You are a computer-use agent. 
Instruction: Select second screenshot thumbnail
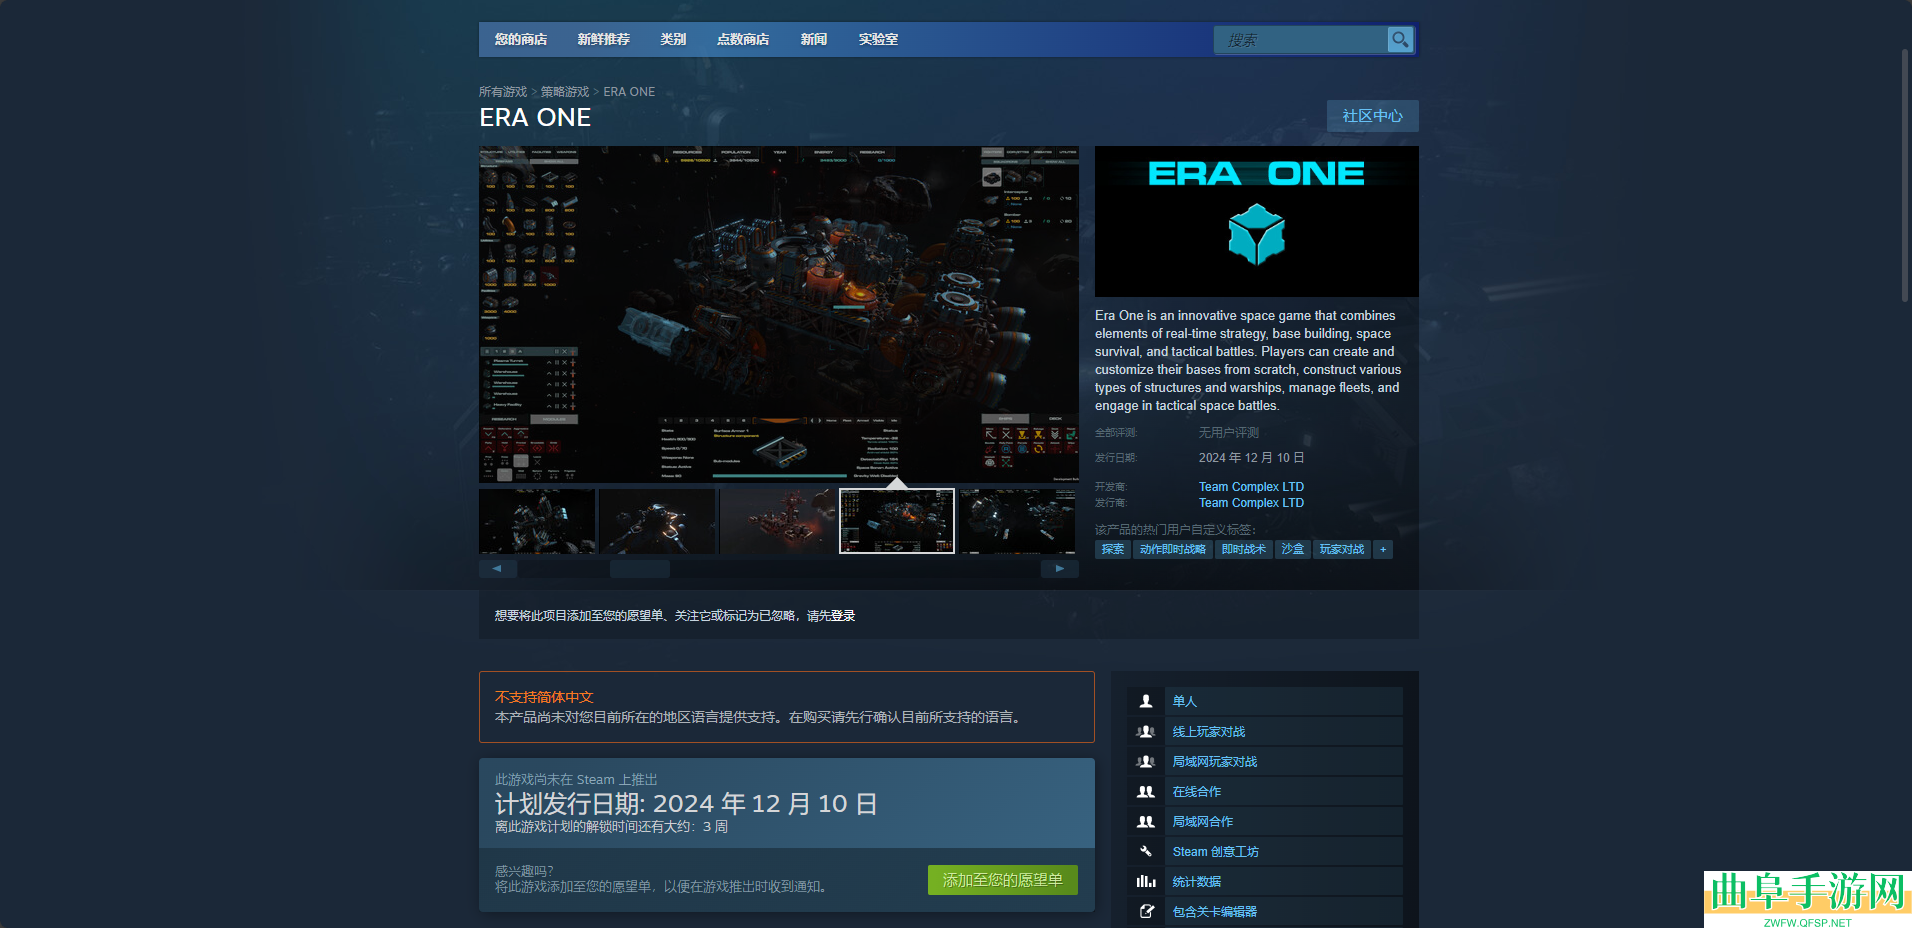pos(657,521)
